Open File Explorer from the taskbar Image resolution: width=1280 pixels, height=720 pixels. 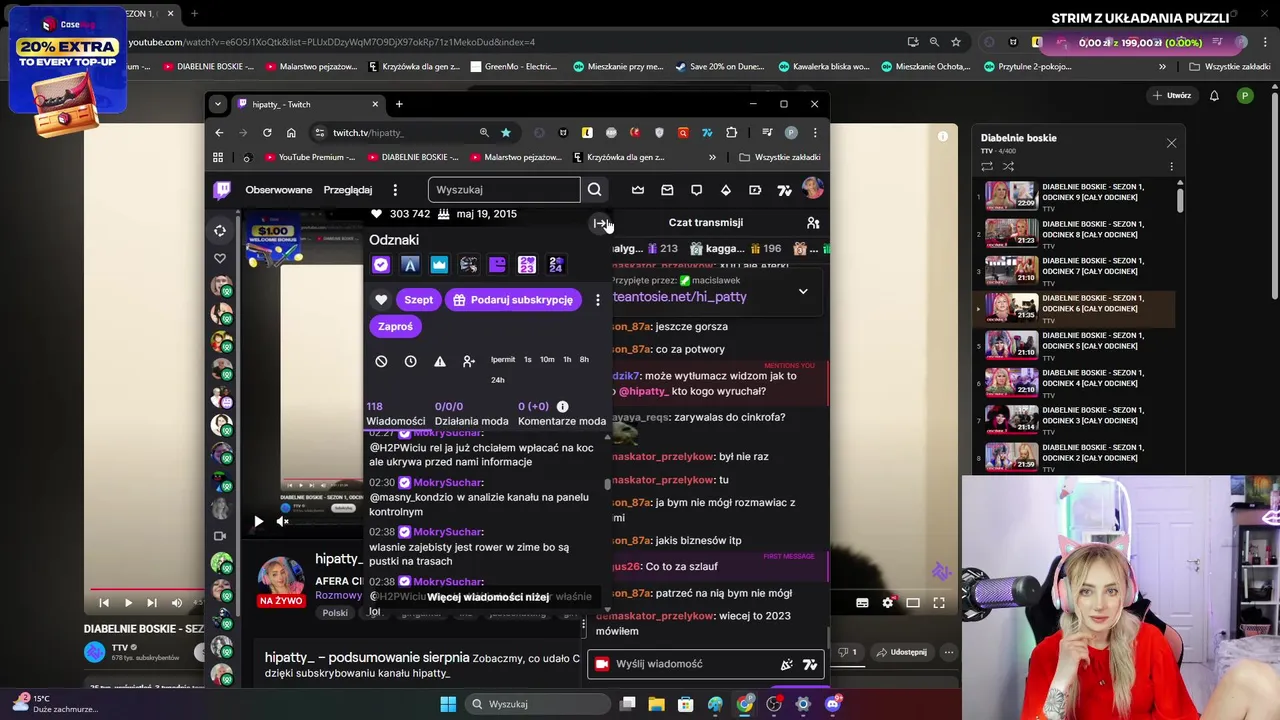(x=656, y=704)
